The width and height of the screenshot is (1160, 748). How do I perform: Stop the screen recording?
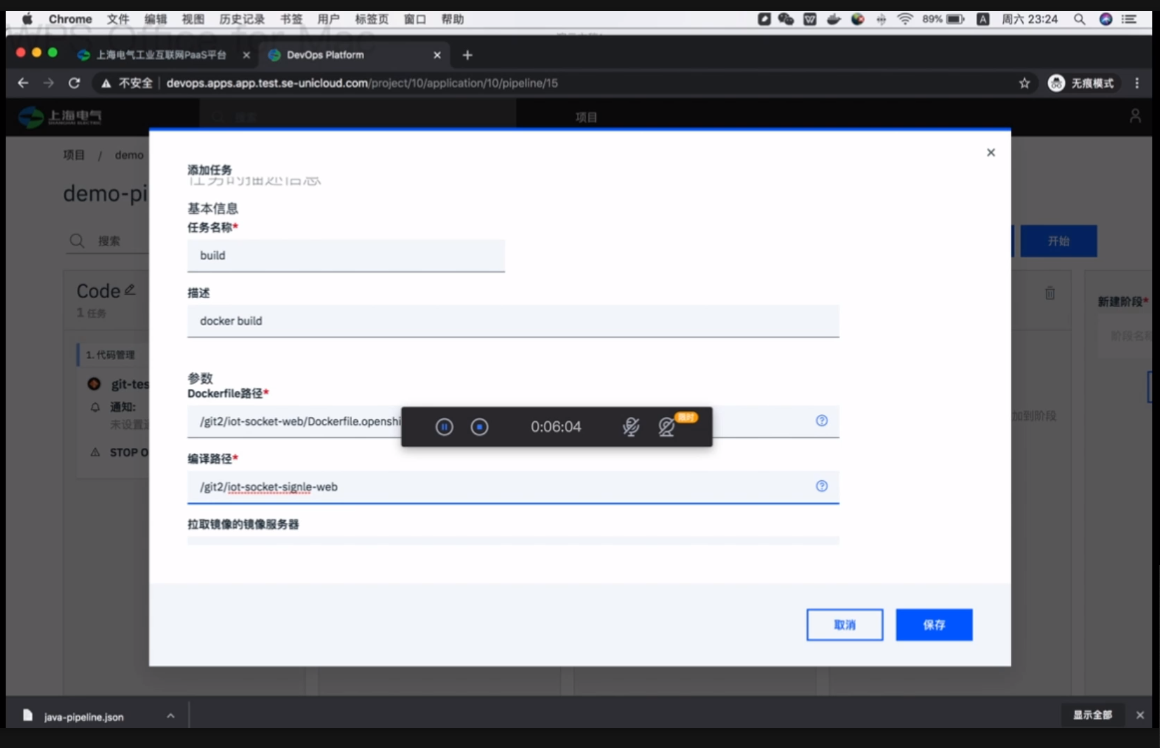(x=479, y=427)
